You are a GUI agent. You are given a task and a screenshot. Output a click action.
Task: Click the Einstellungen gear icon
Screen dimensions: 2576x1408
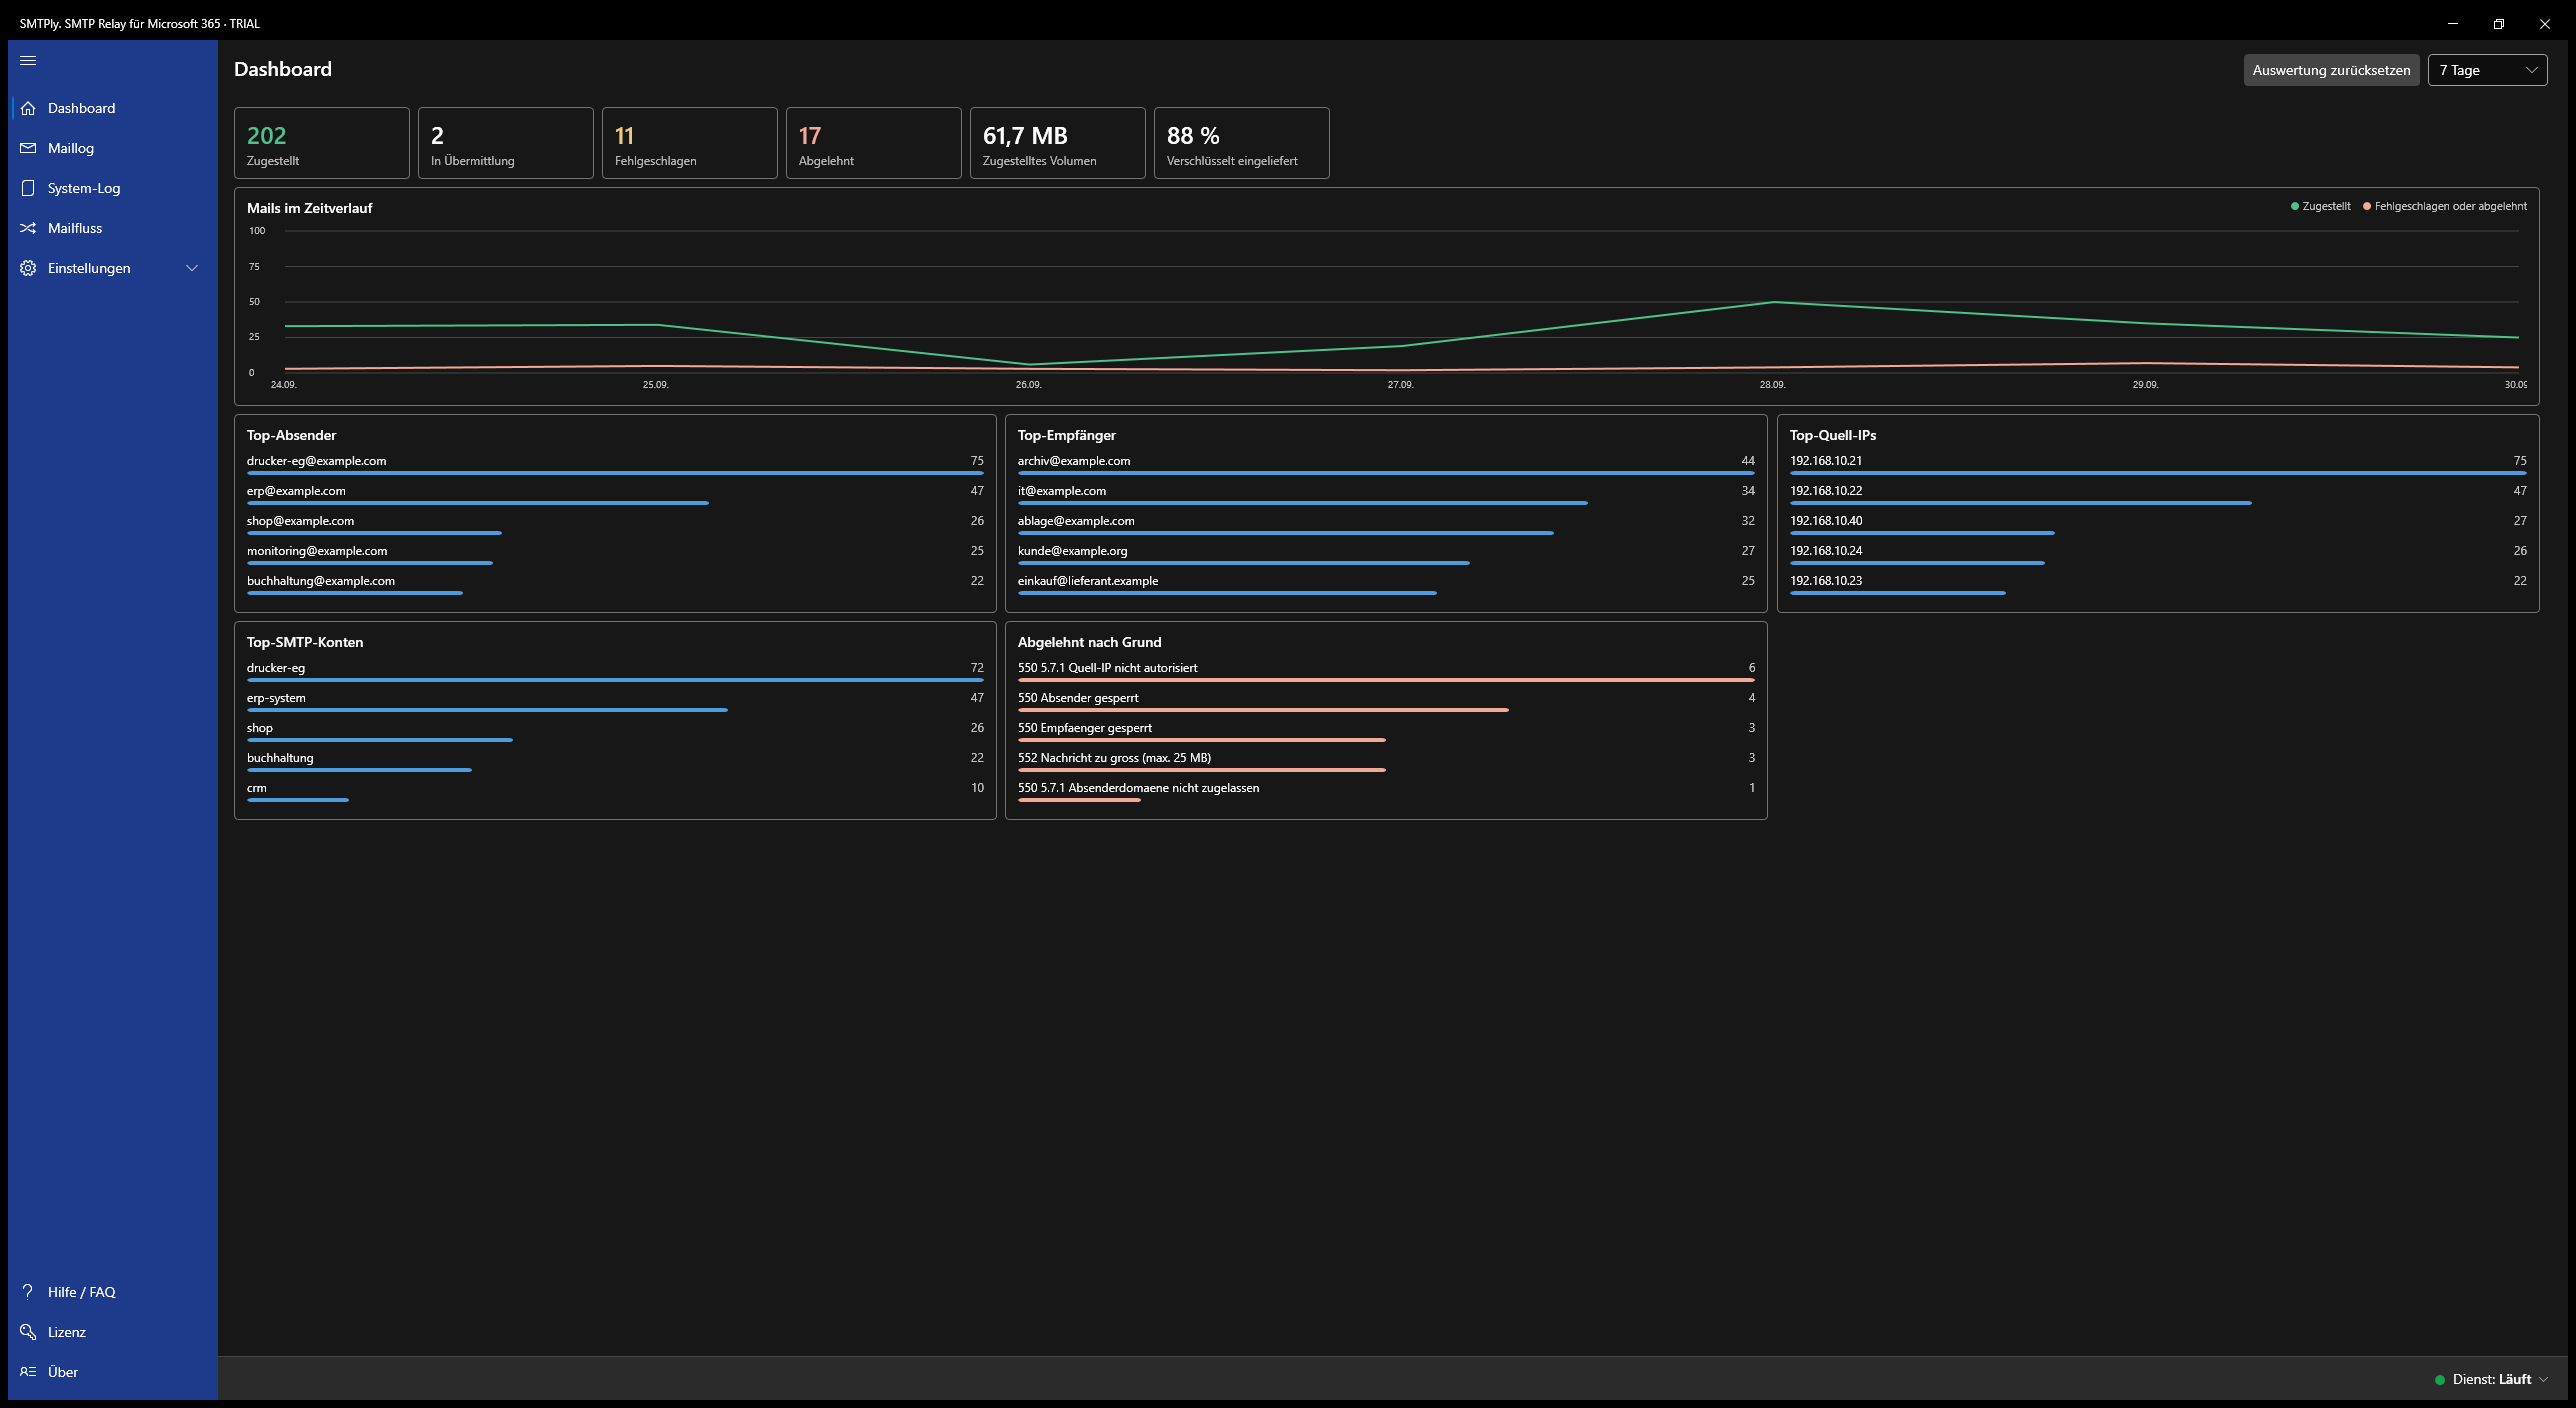tap(28, 268)
